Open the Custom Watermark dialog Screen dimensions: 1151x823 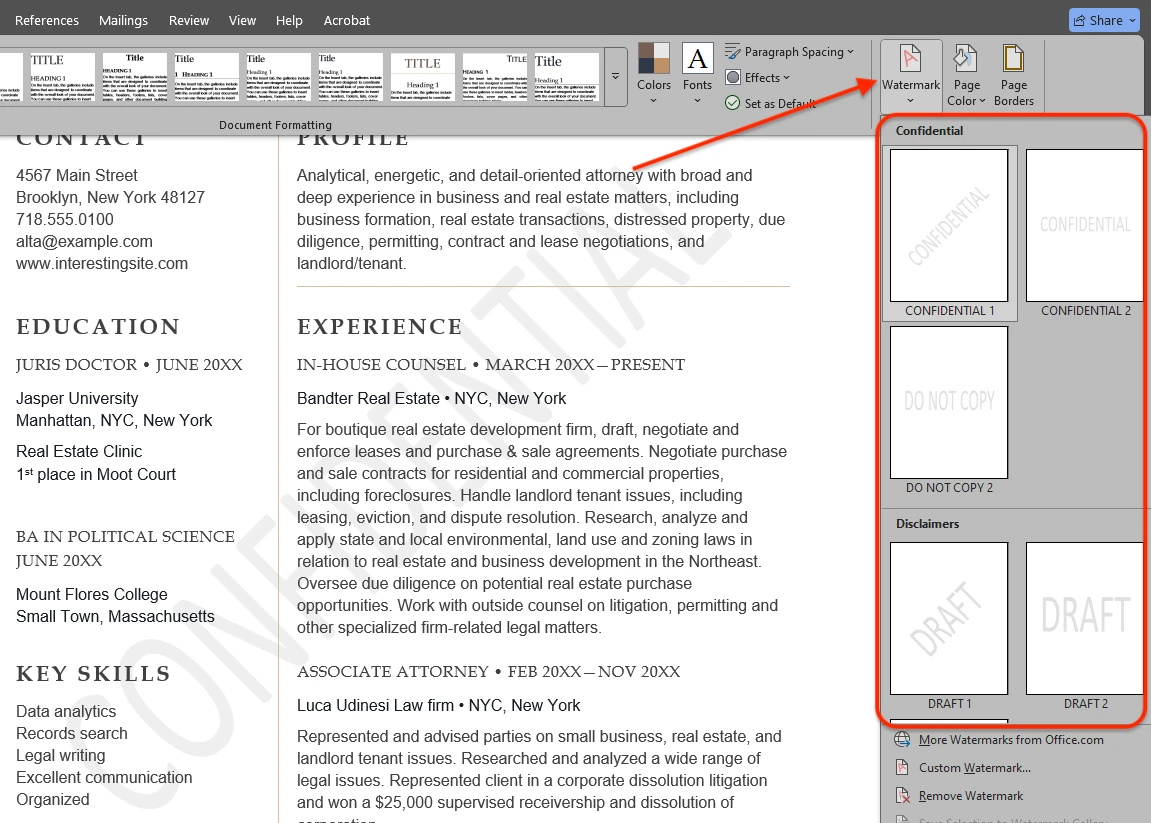click(974, 768)
